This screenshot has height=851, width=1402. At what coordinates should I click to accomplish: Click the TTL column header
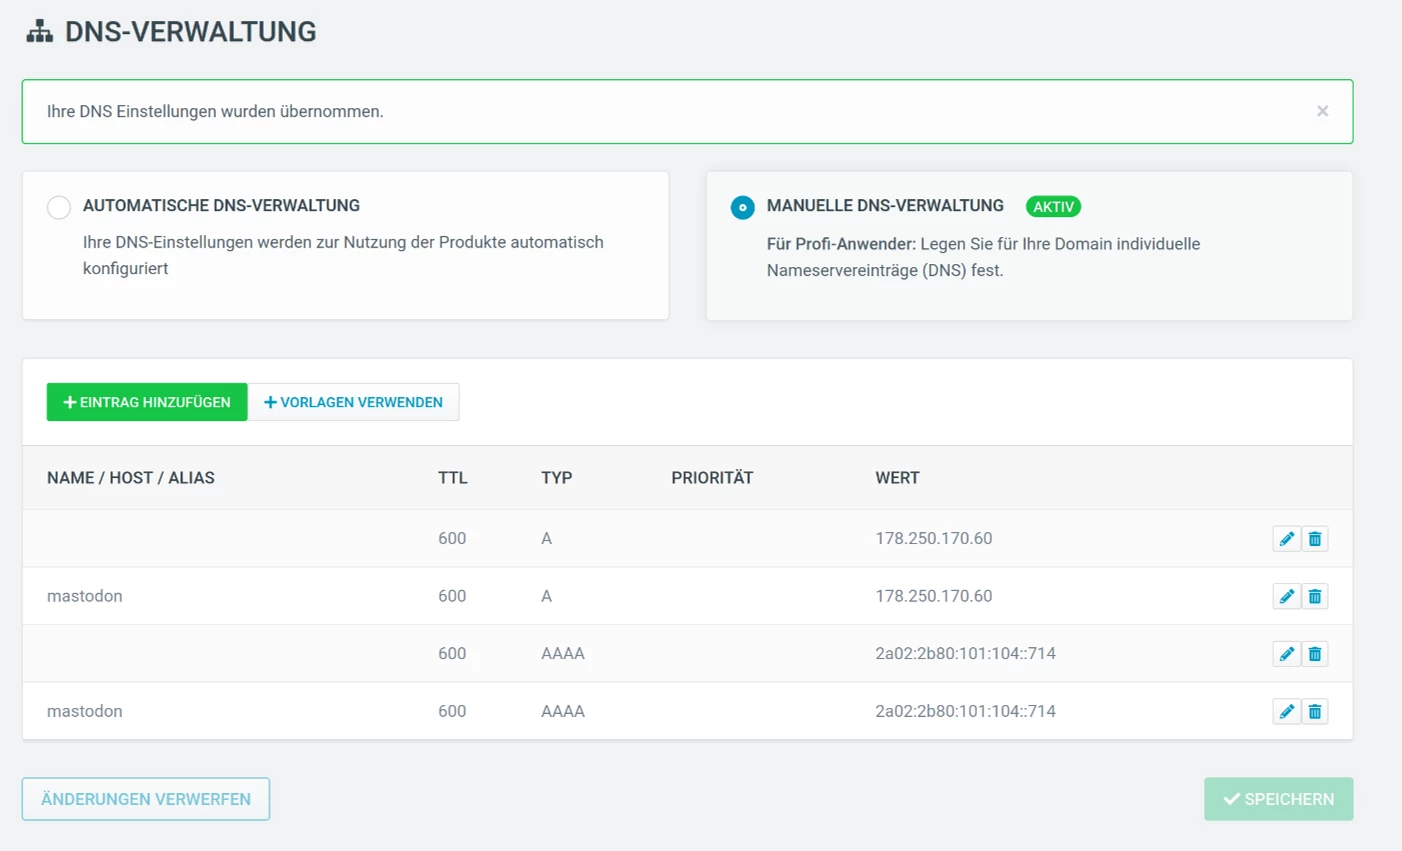(x=452, y=478)
